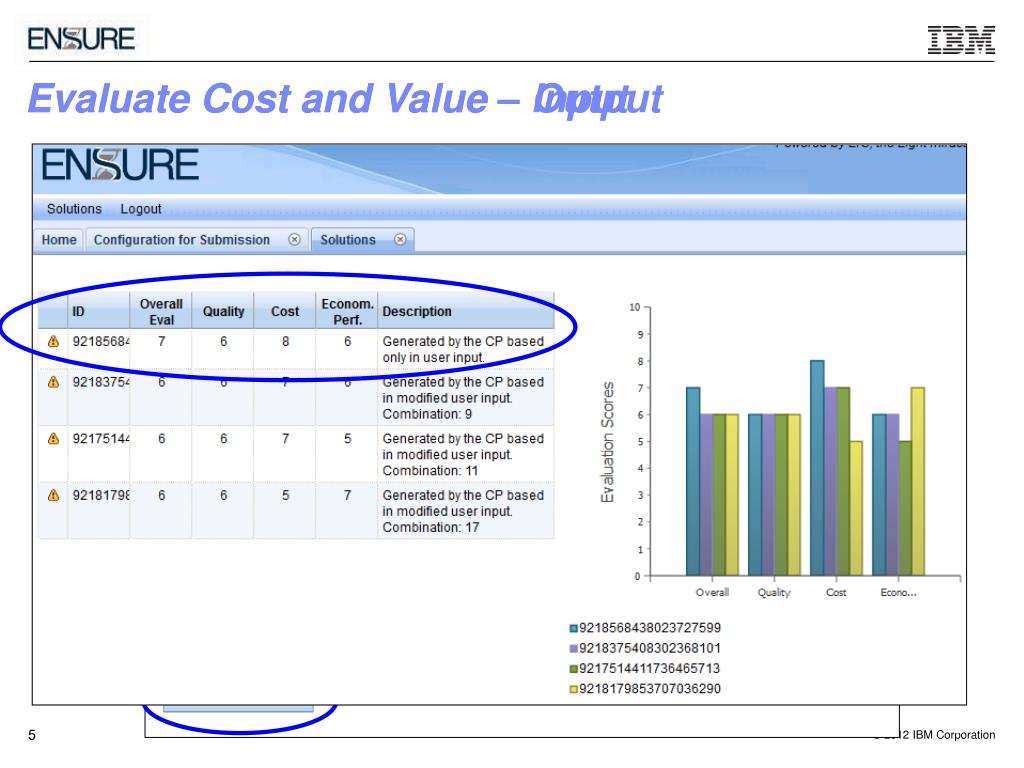Select the tallest blue bar in the Cost group

(x=817, y=468)
